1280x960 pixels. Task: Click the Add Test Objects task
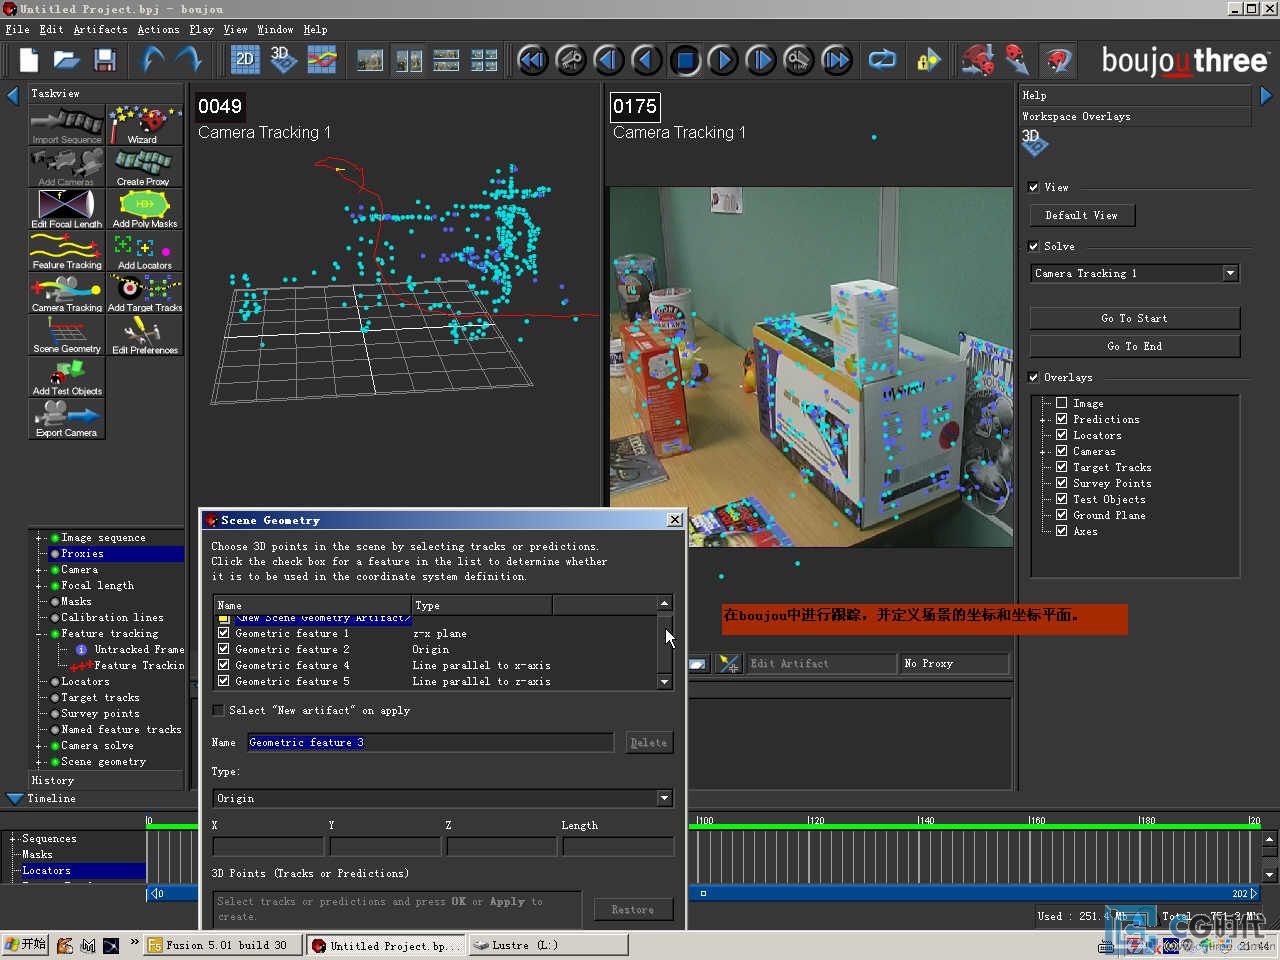point(67,377)
